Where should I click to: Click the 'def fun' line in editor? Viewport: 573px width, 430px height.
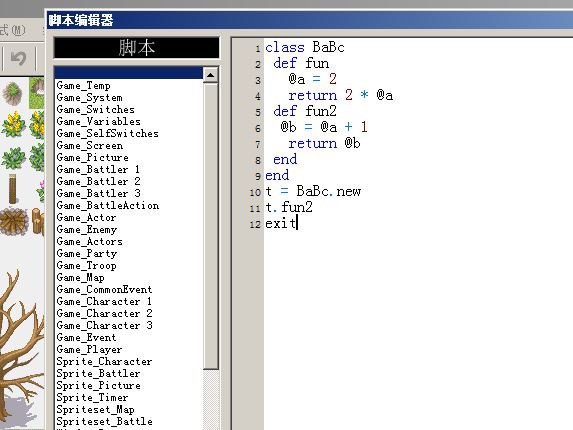[301, 64]
